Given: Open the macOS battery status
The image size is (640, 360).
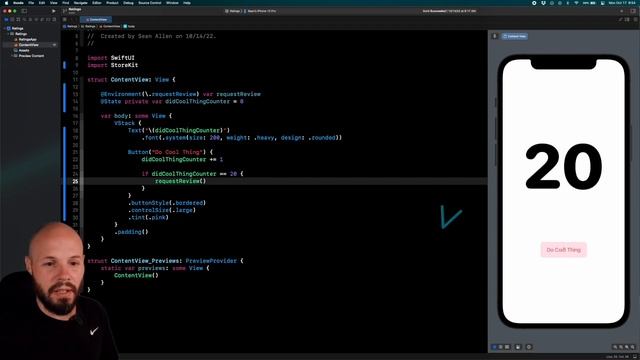Looking at the screenshot, I should (x=589, y=3).
